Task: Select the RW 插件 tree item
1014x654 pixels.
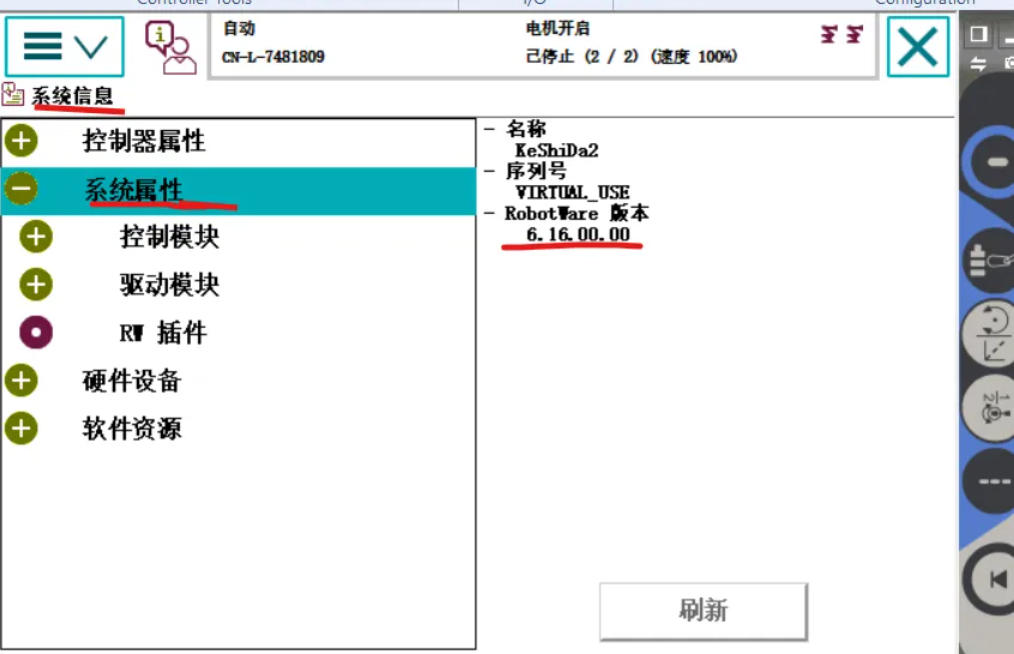Action: pyautogui.click(x=162, y=333)
